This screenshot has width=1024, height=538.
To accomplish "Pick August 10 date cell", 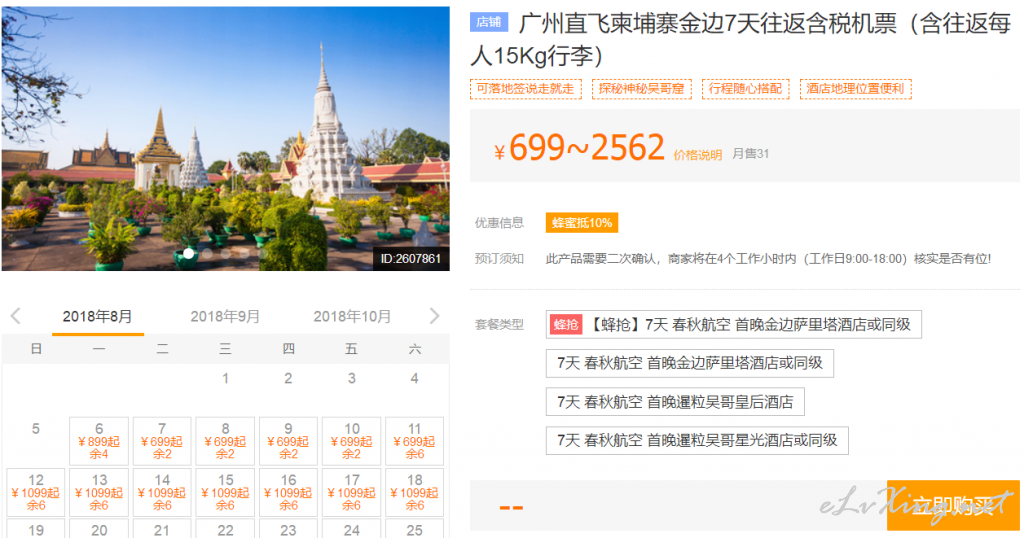I will tap(351, 441).
